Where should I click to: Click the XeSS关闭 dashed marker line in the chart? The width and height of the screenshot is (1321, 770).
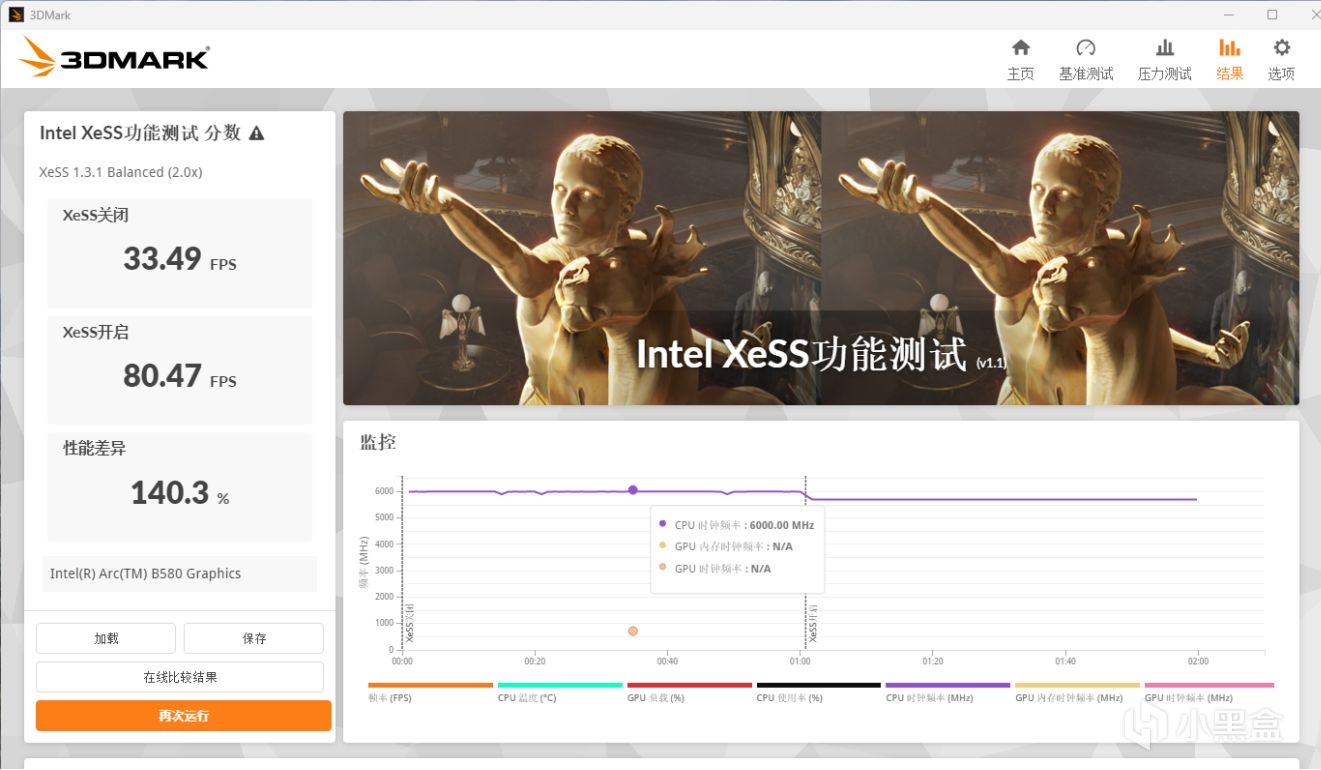(x=402, y=563)
